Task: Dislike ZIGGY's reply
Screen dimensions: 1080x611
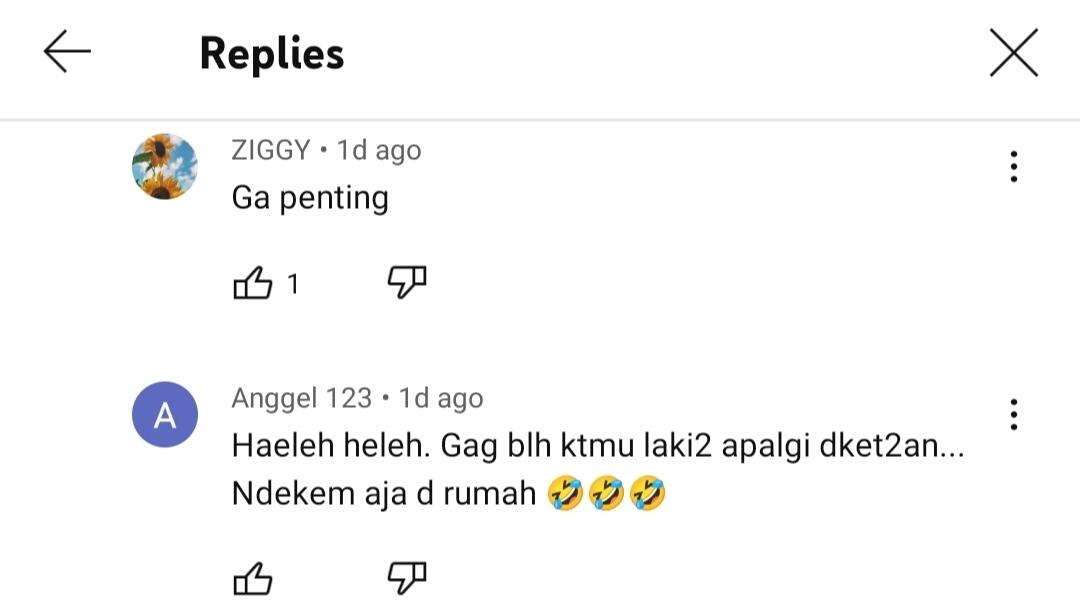Action: pos(407,281)
